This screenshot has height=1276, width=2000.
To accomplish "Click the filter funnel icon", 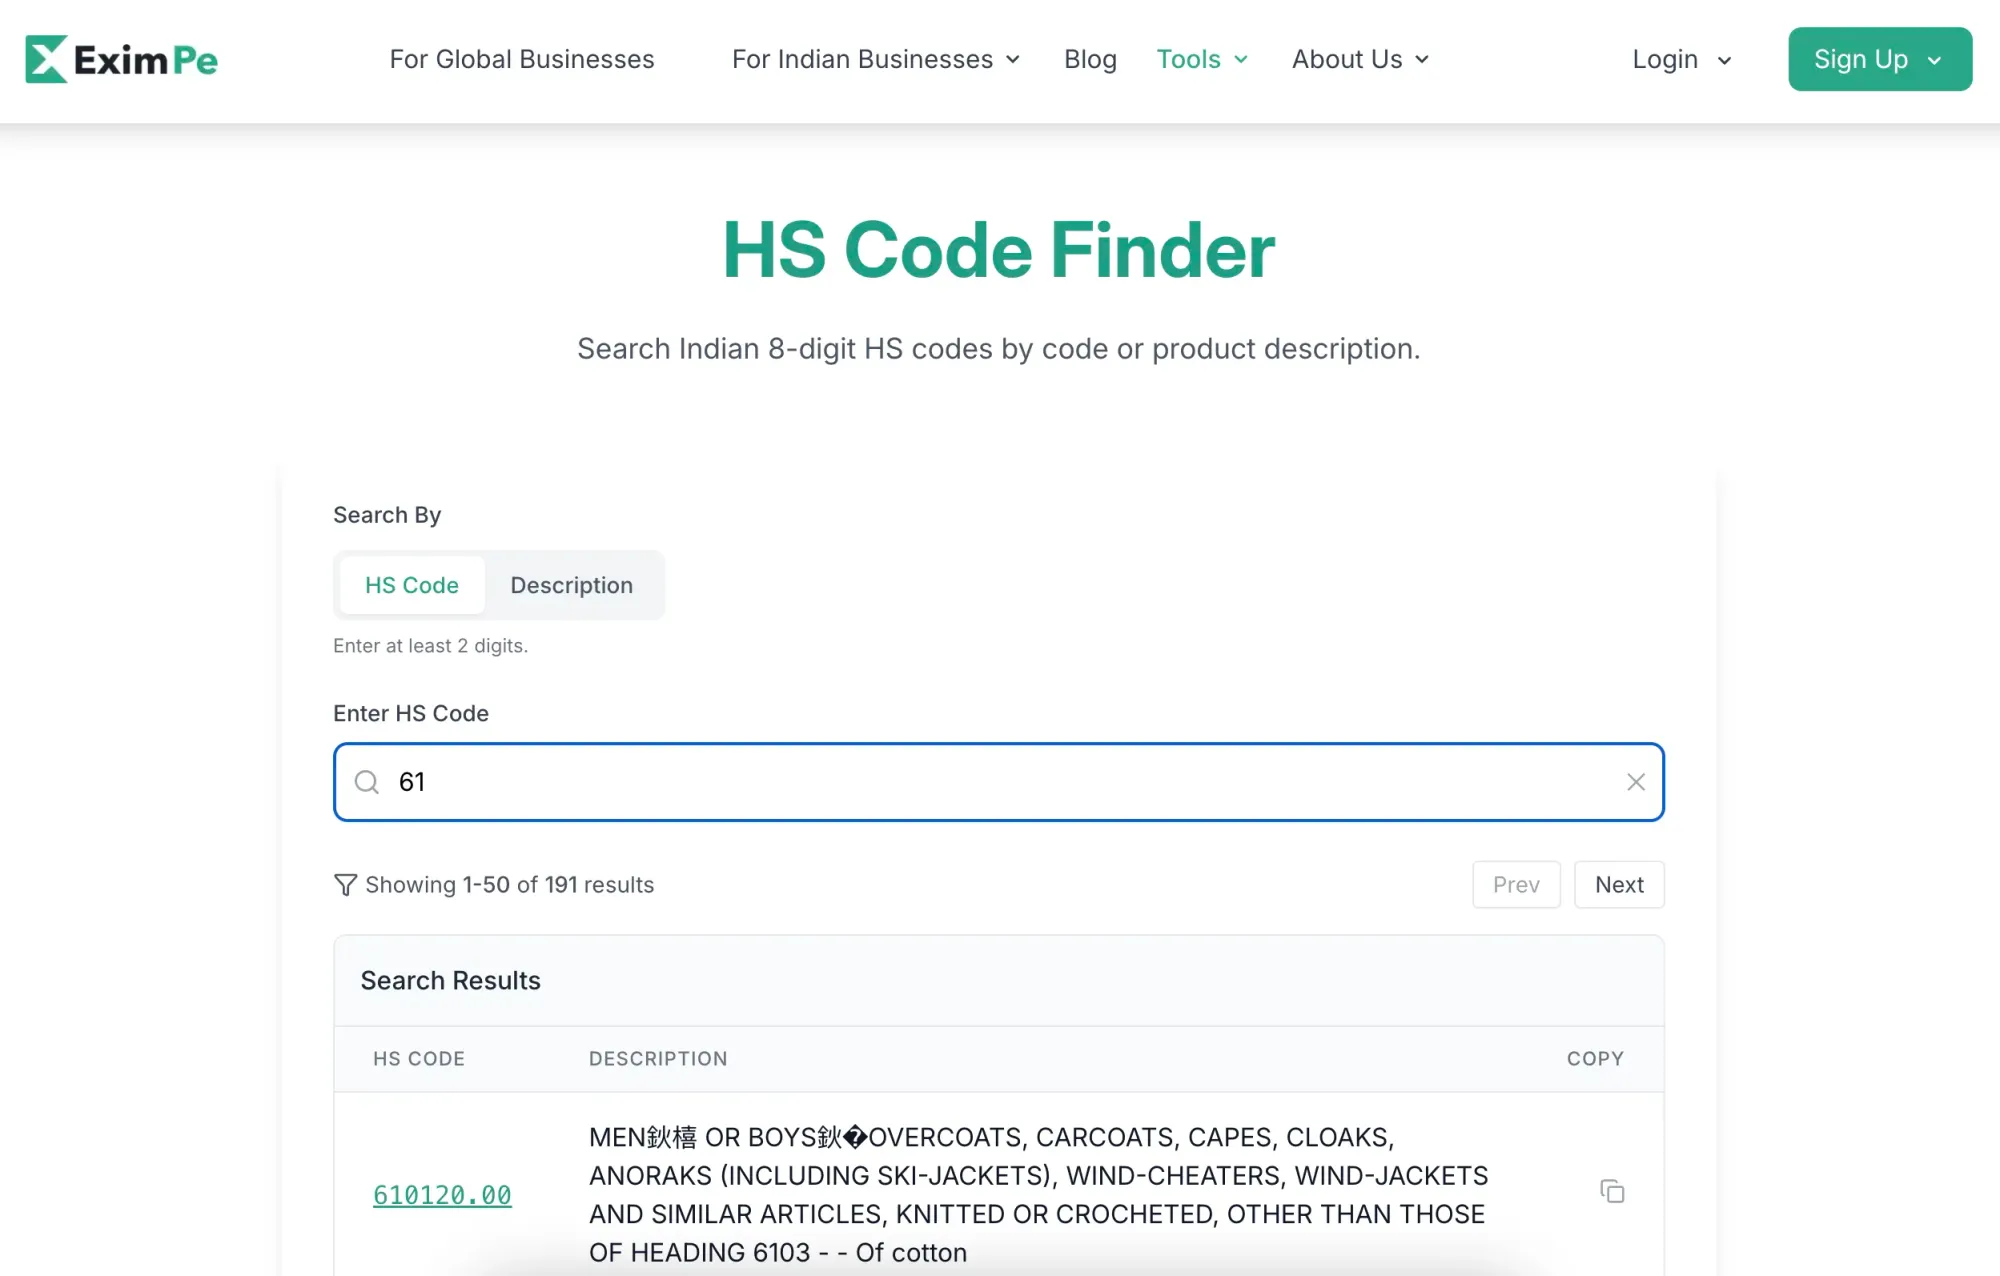I will [345, 885].
